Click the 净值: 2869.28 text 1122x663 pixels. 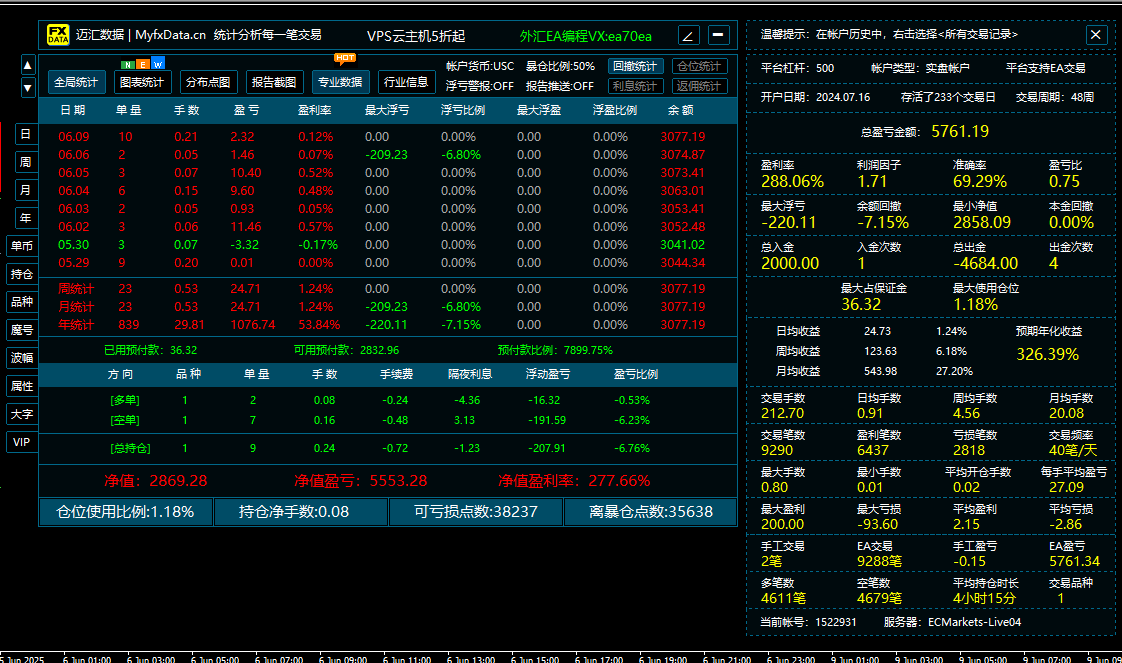[x=155, y=481]
